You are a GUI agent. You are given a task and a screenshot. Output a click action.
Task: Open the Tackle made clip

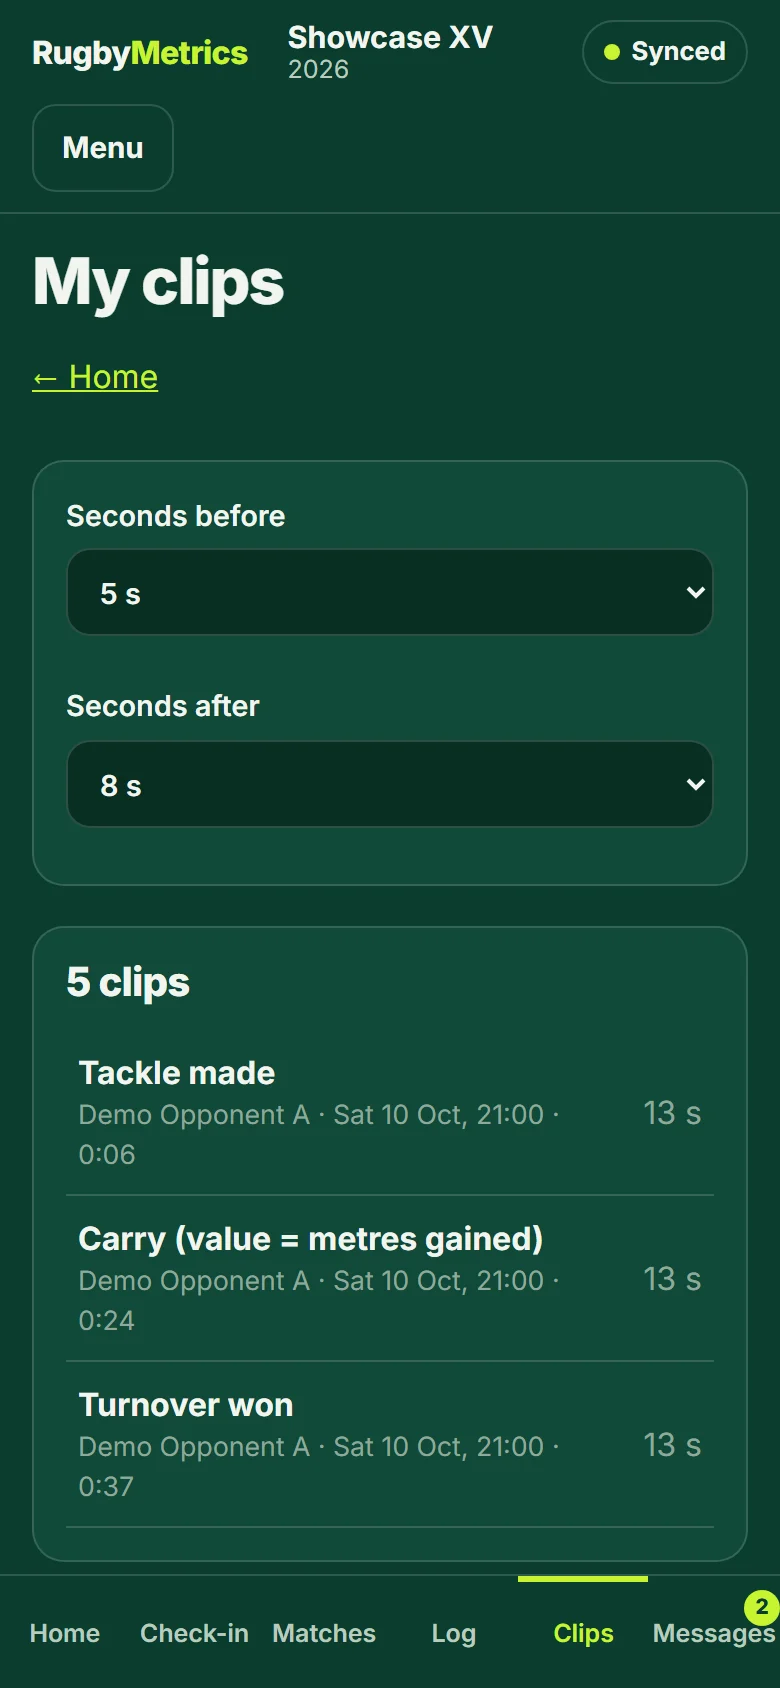pyautogui.click(x=390, y=1113)
